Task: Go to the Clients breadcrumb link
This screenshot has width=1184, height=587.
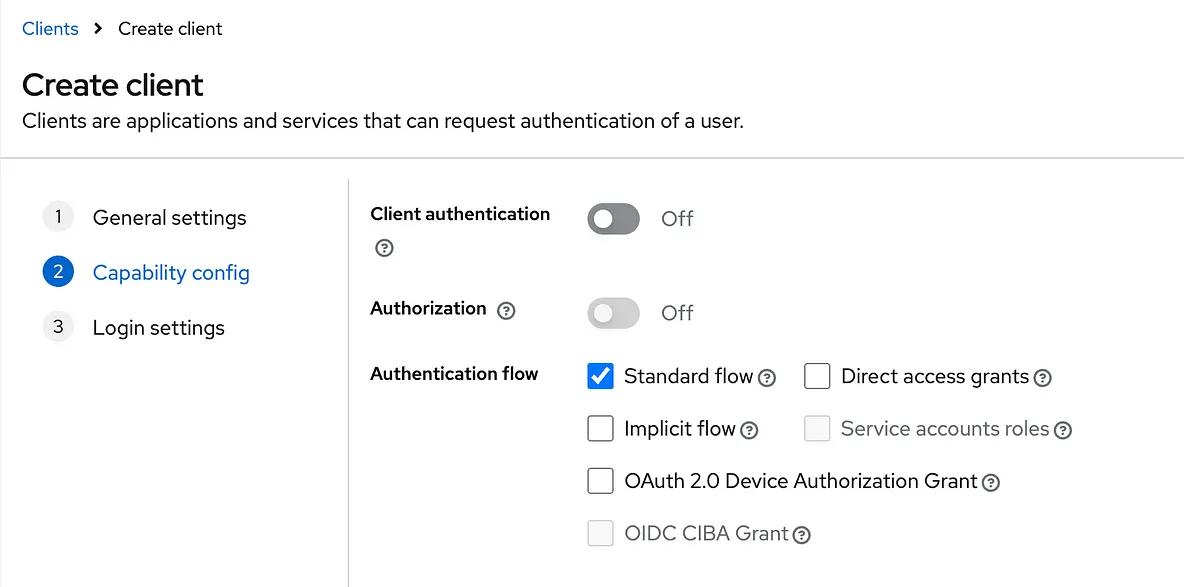Action: point(50,29)
